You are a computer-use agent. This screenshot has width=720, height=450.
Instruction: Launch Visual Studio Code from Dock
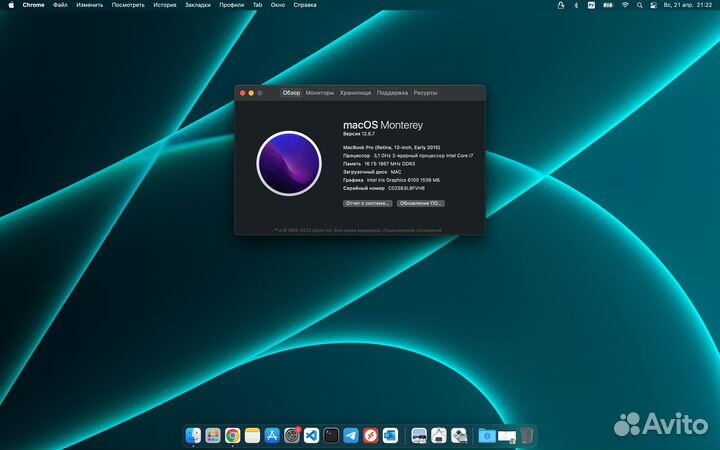(311, 435)
